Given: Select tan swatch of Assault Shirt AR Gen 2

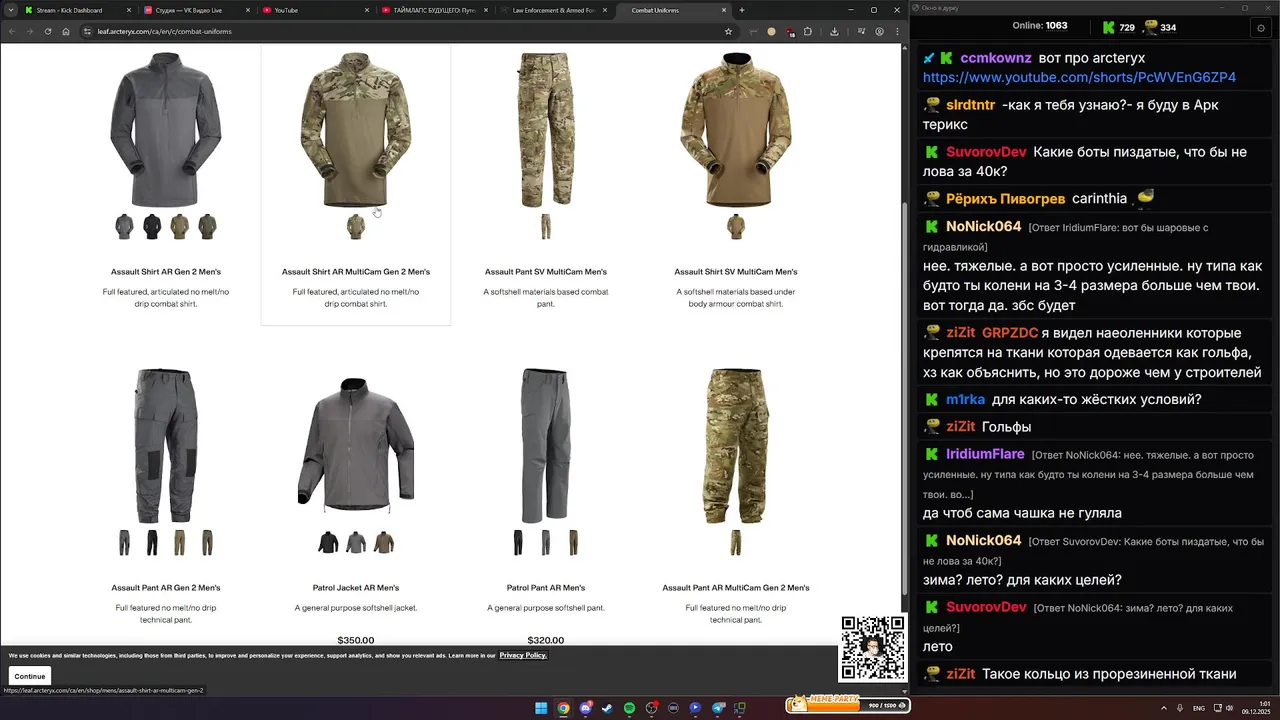Looking at the screenshot, I should pyautogui.click(x=179, y=227).
